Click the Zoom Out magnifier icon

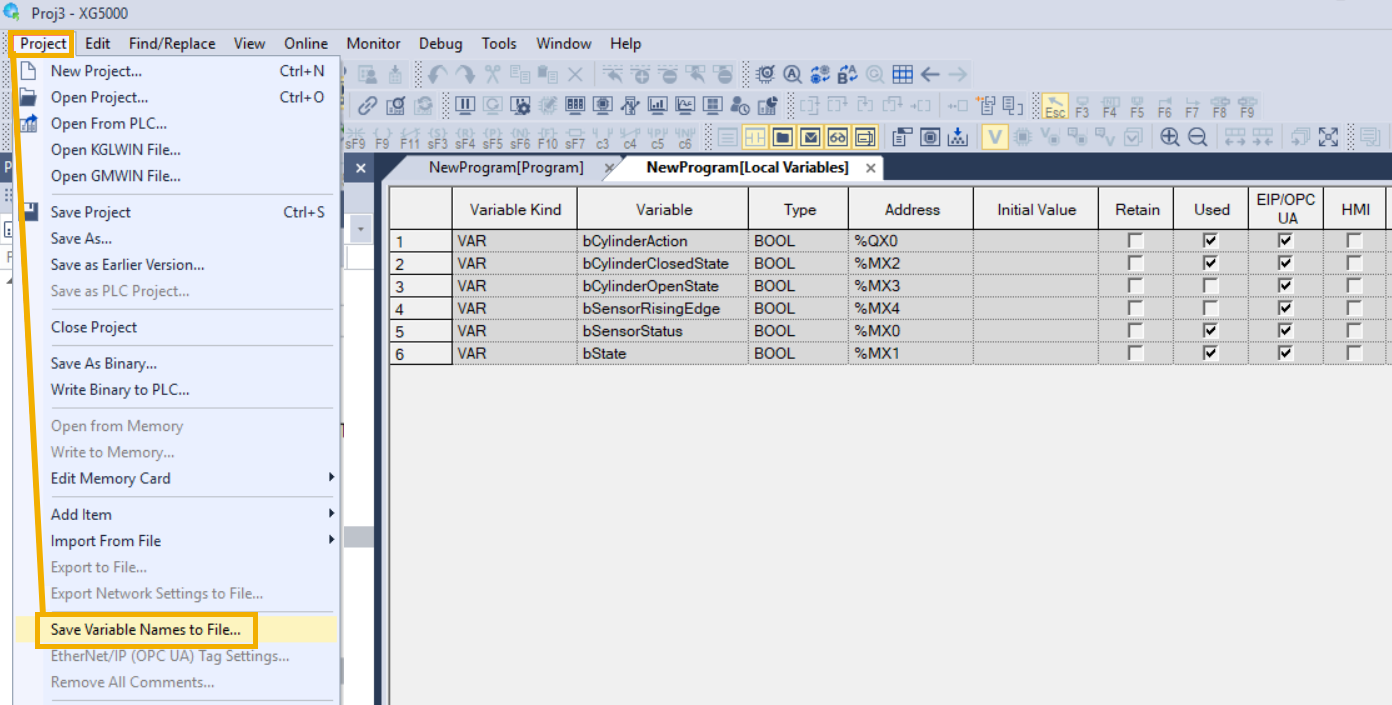(1197, 138)
